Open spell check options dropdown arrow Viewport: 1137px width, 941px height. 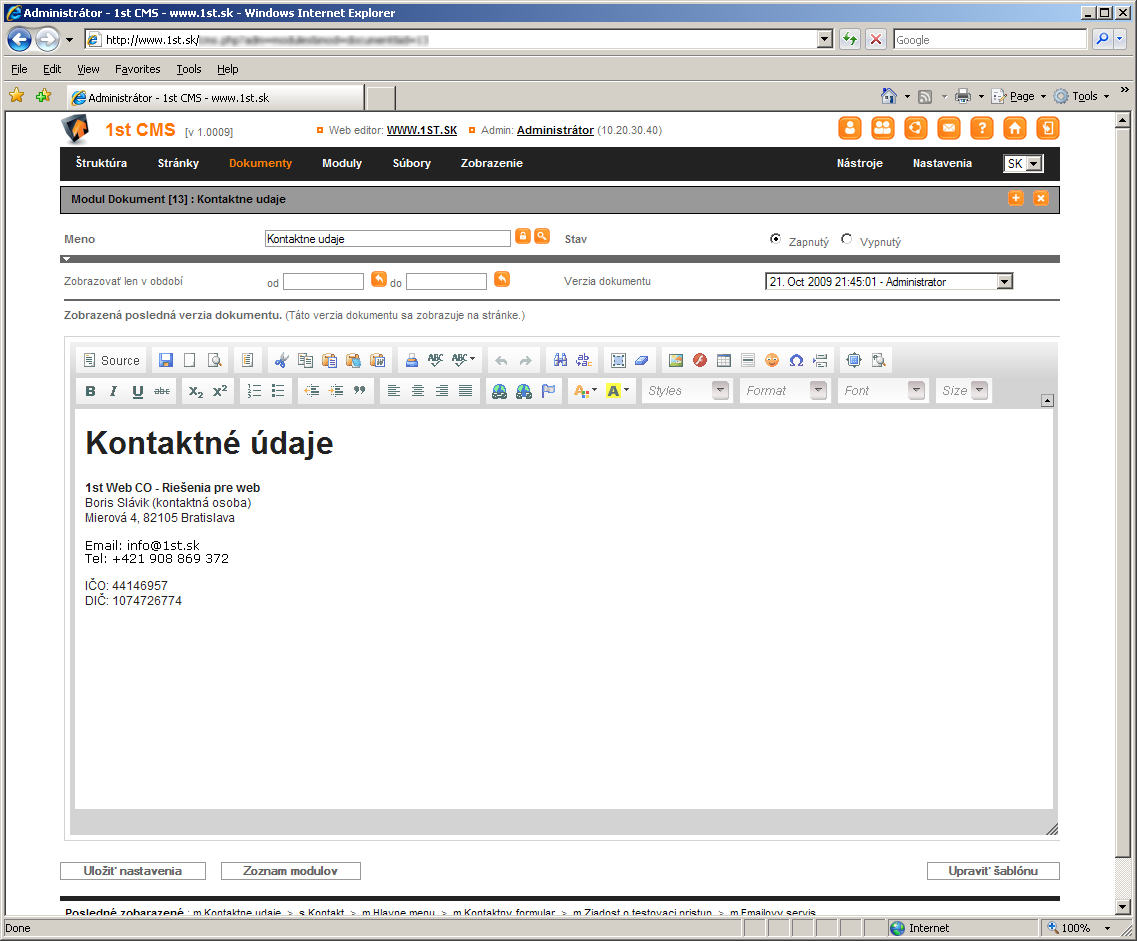pos(473,359)
